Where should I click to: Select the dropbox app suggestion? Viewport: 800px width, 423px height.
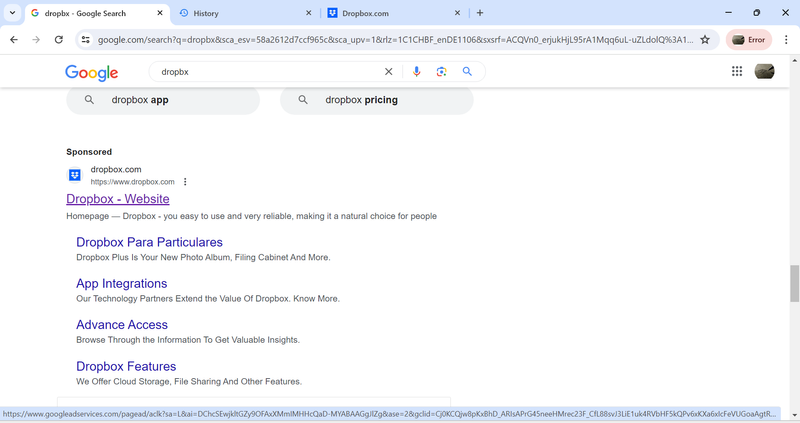point(163,100)
